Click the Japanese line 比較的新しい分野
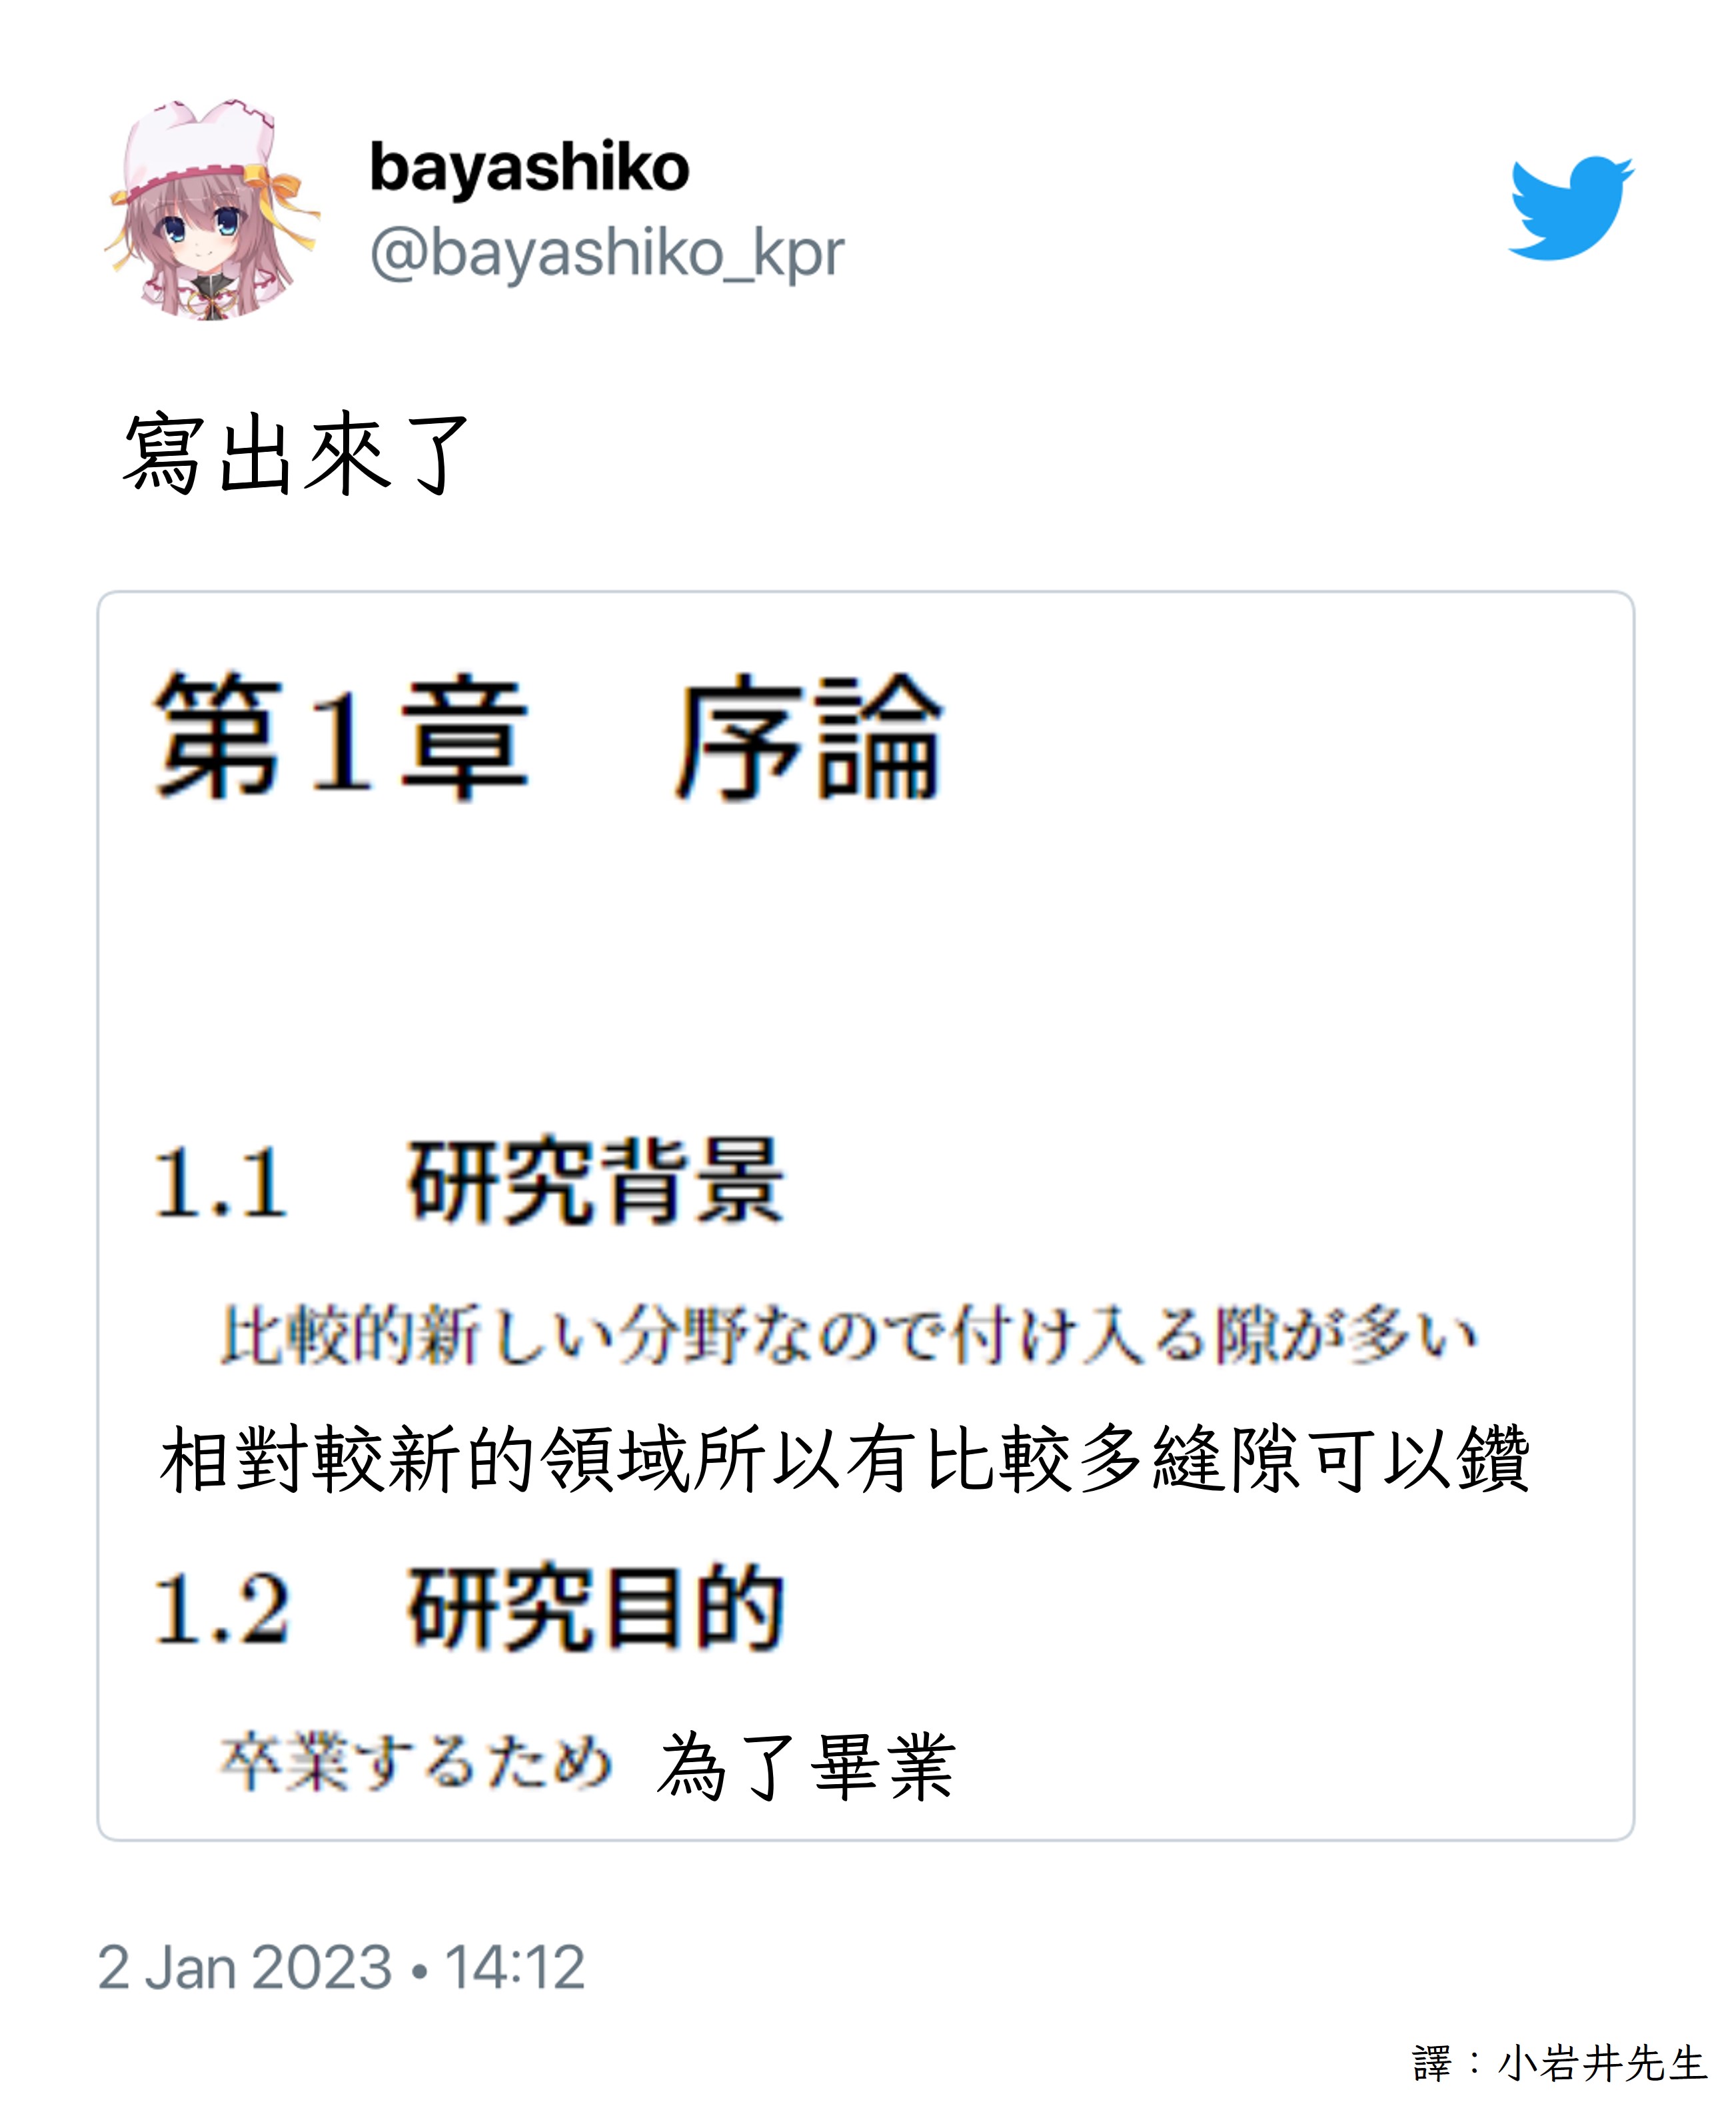Viewport: 1736px width, 2110px height. coord(848,1334)
